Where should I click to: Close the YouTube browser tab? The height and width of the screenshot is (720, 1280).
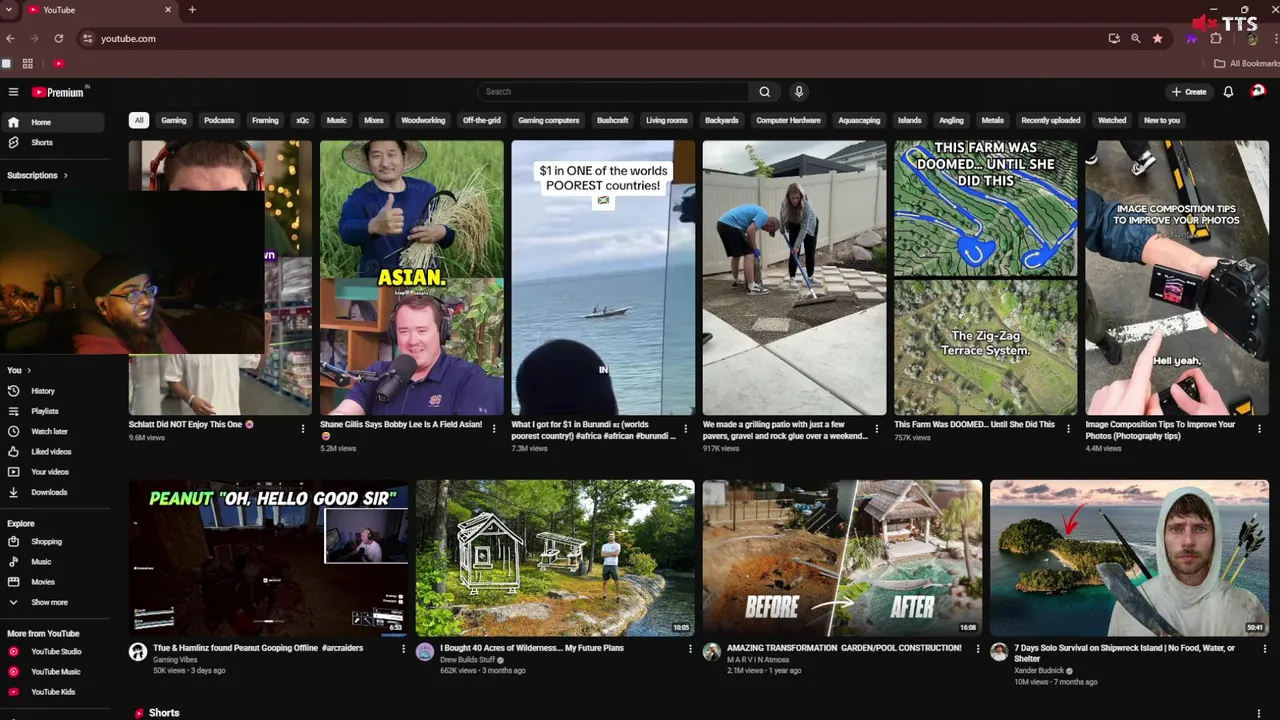tap(168, 10)
